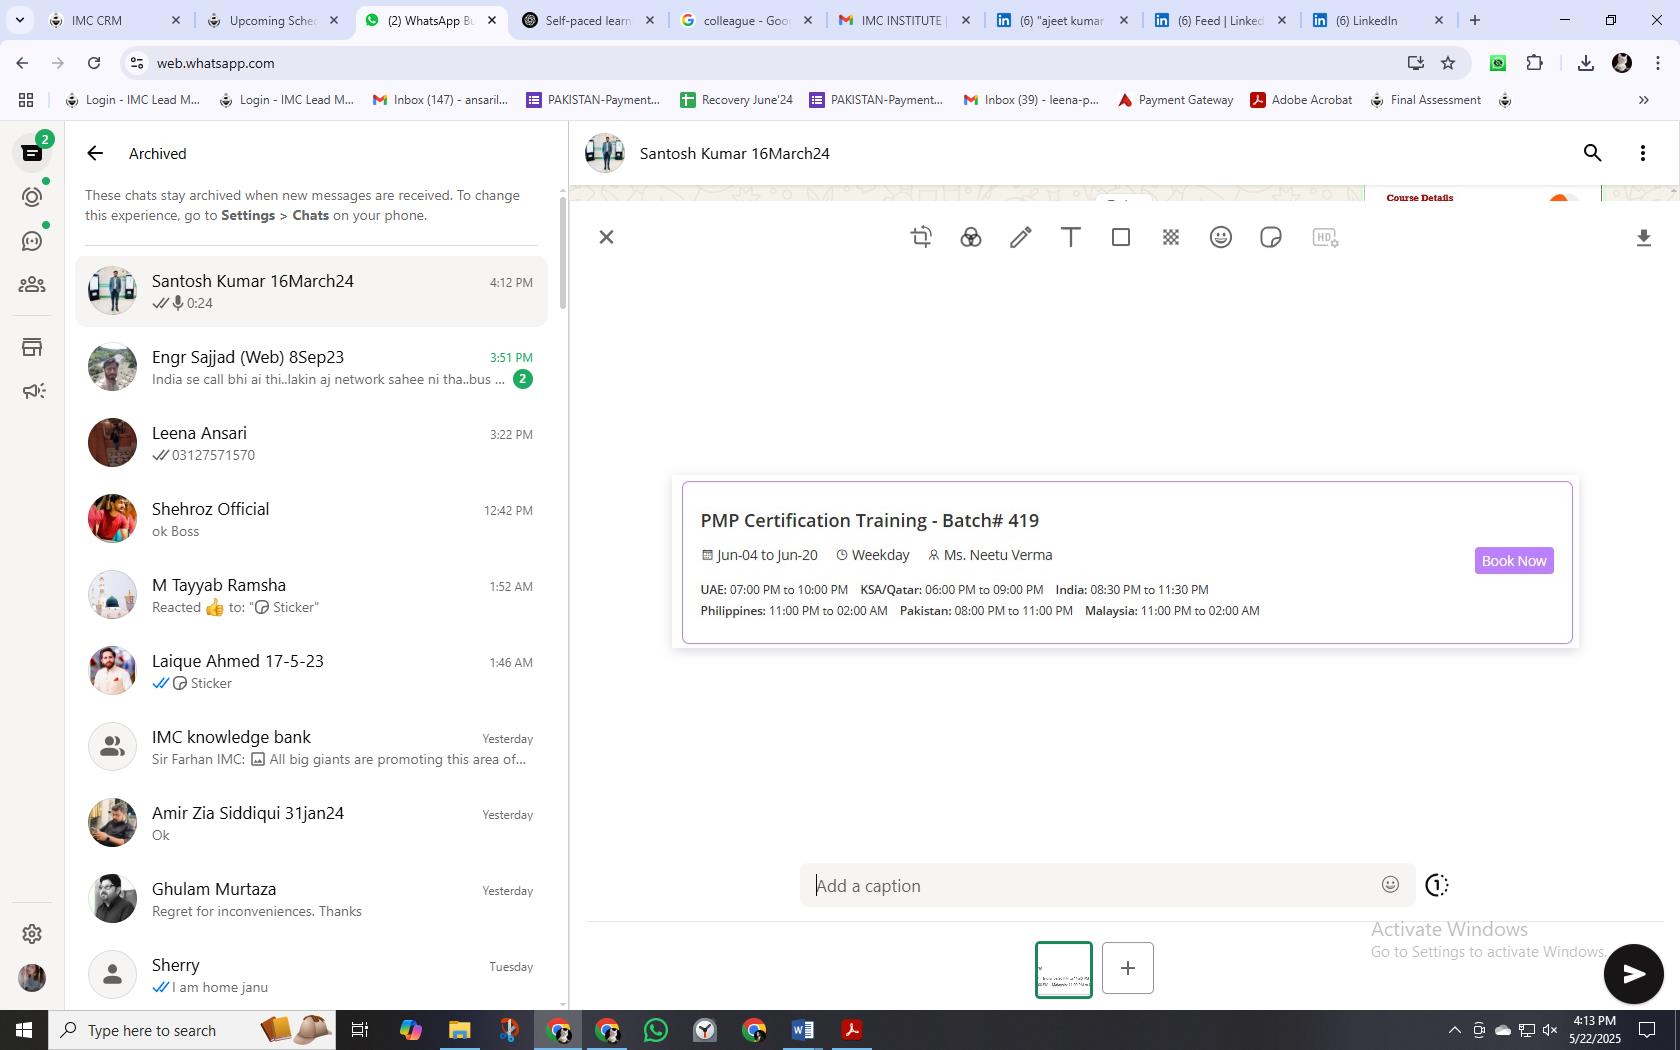Screen dimensions: 1680x1050
Task: Toggle HD quality media setting
Action: click(x=1325, y=237)
